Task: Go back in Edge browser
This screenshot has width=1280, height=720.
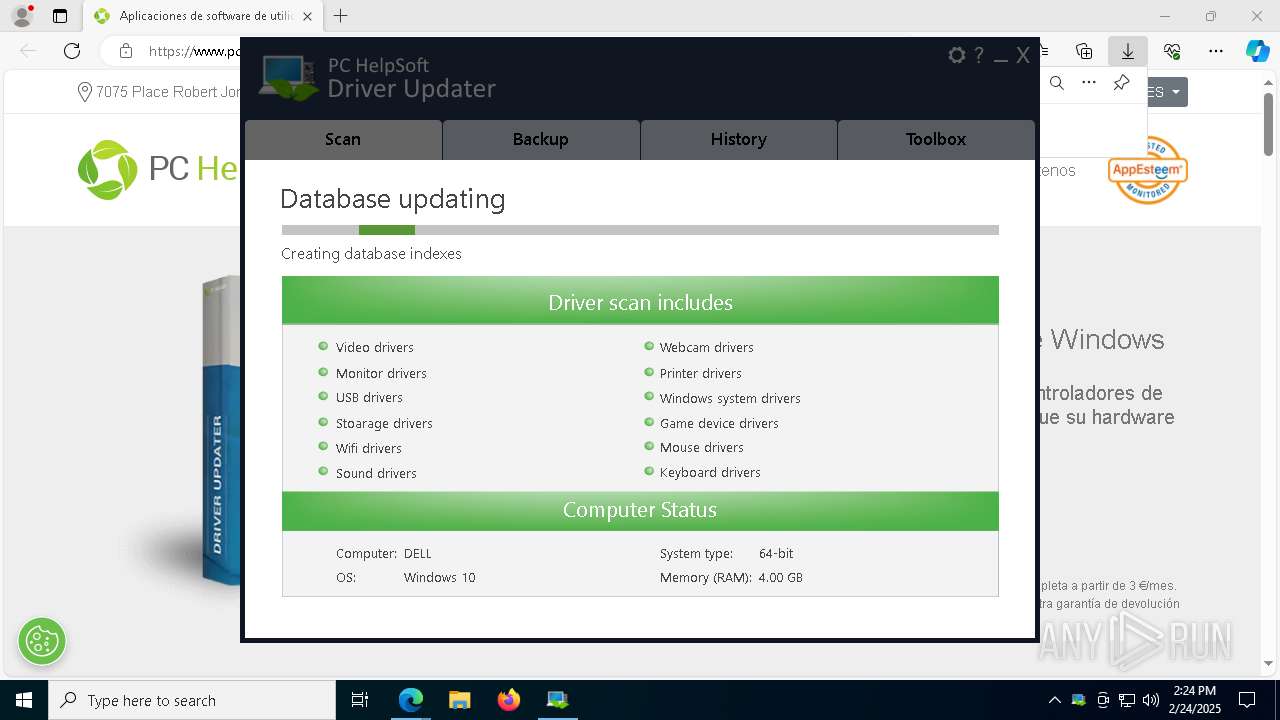Action: coord(28,51)
